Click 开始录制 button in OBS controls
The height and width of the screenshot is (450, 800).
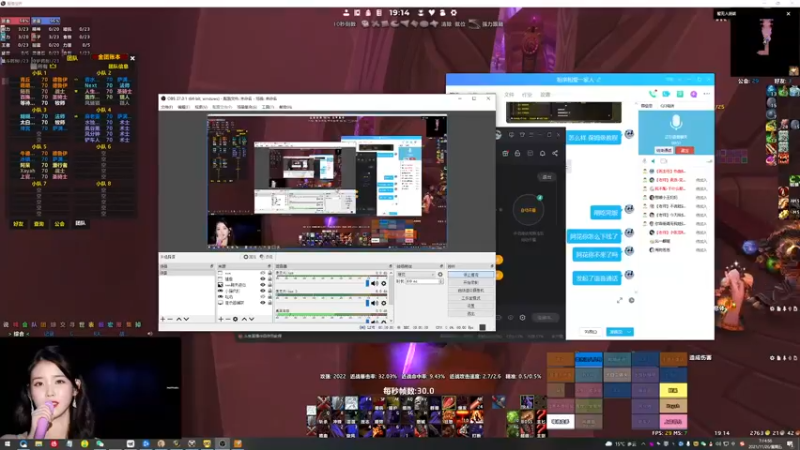point(470,282)
